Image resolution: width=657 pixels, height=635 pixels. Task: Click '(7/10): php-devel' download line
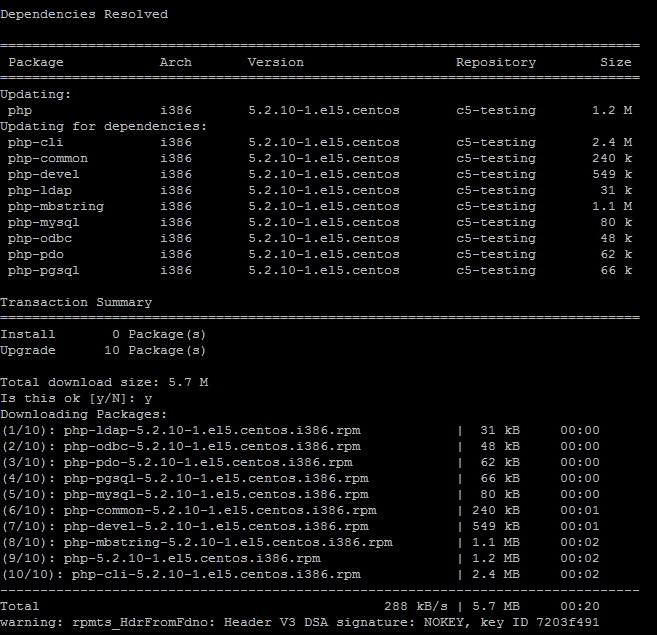click(300, 526)
